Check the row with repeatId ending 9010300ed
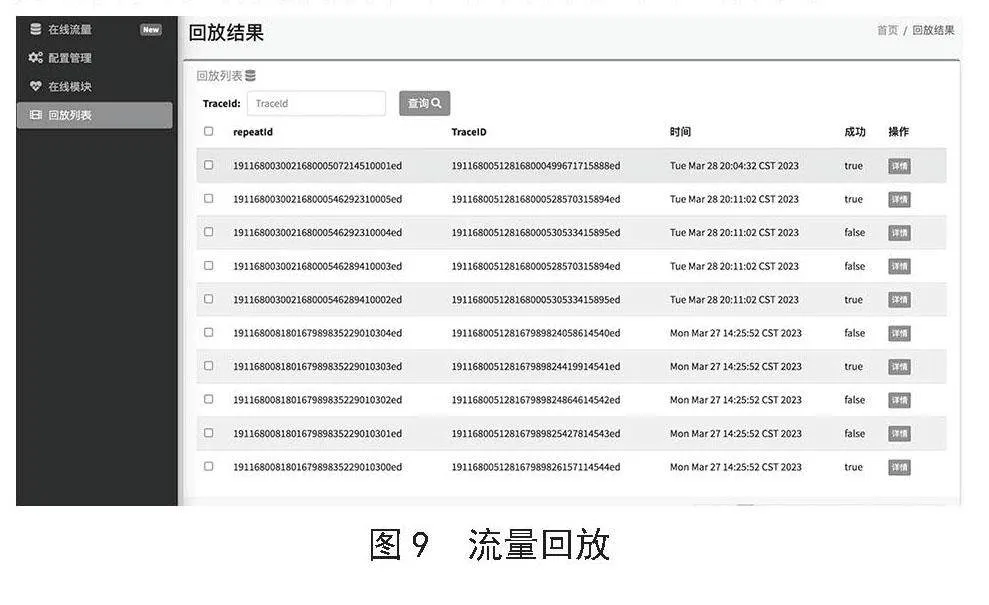Viewport: 989px width, 605px height. pyautogui.click(x=208, y=466)
